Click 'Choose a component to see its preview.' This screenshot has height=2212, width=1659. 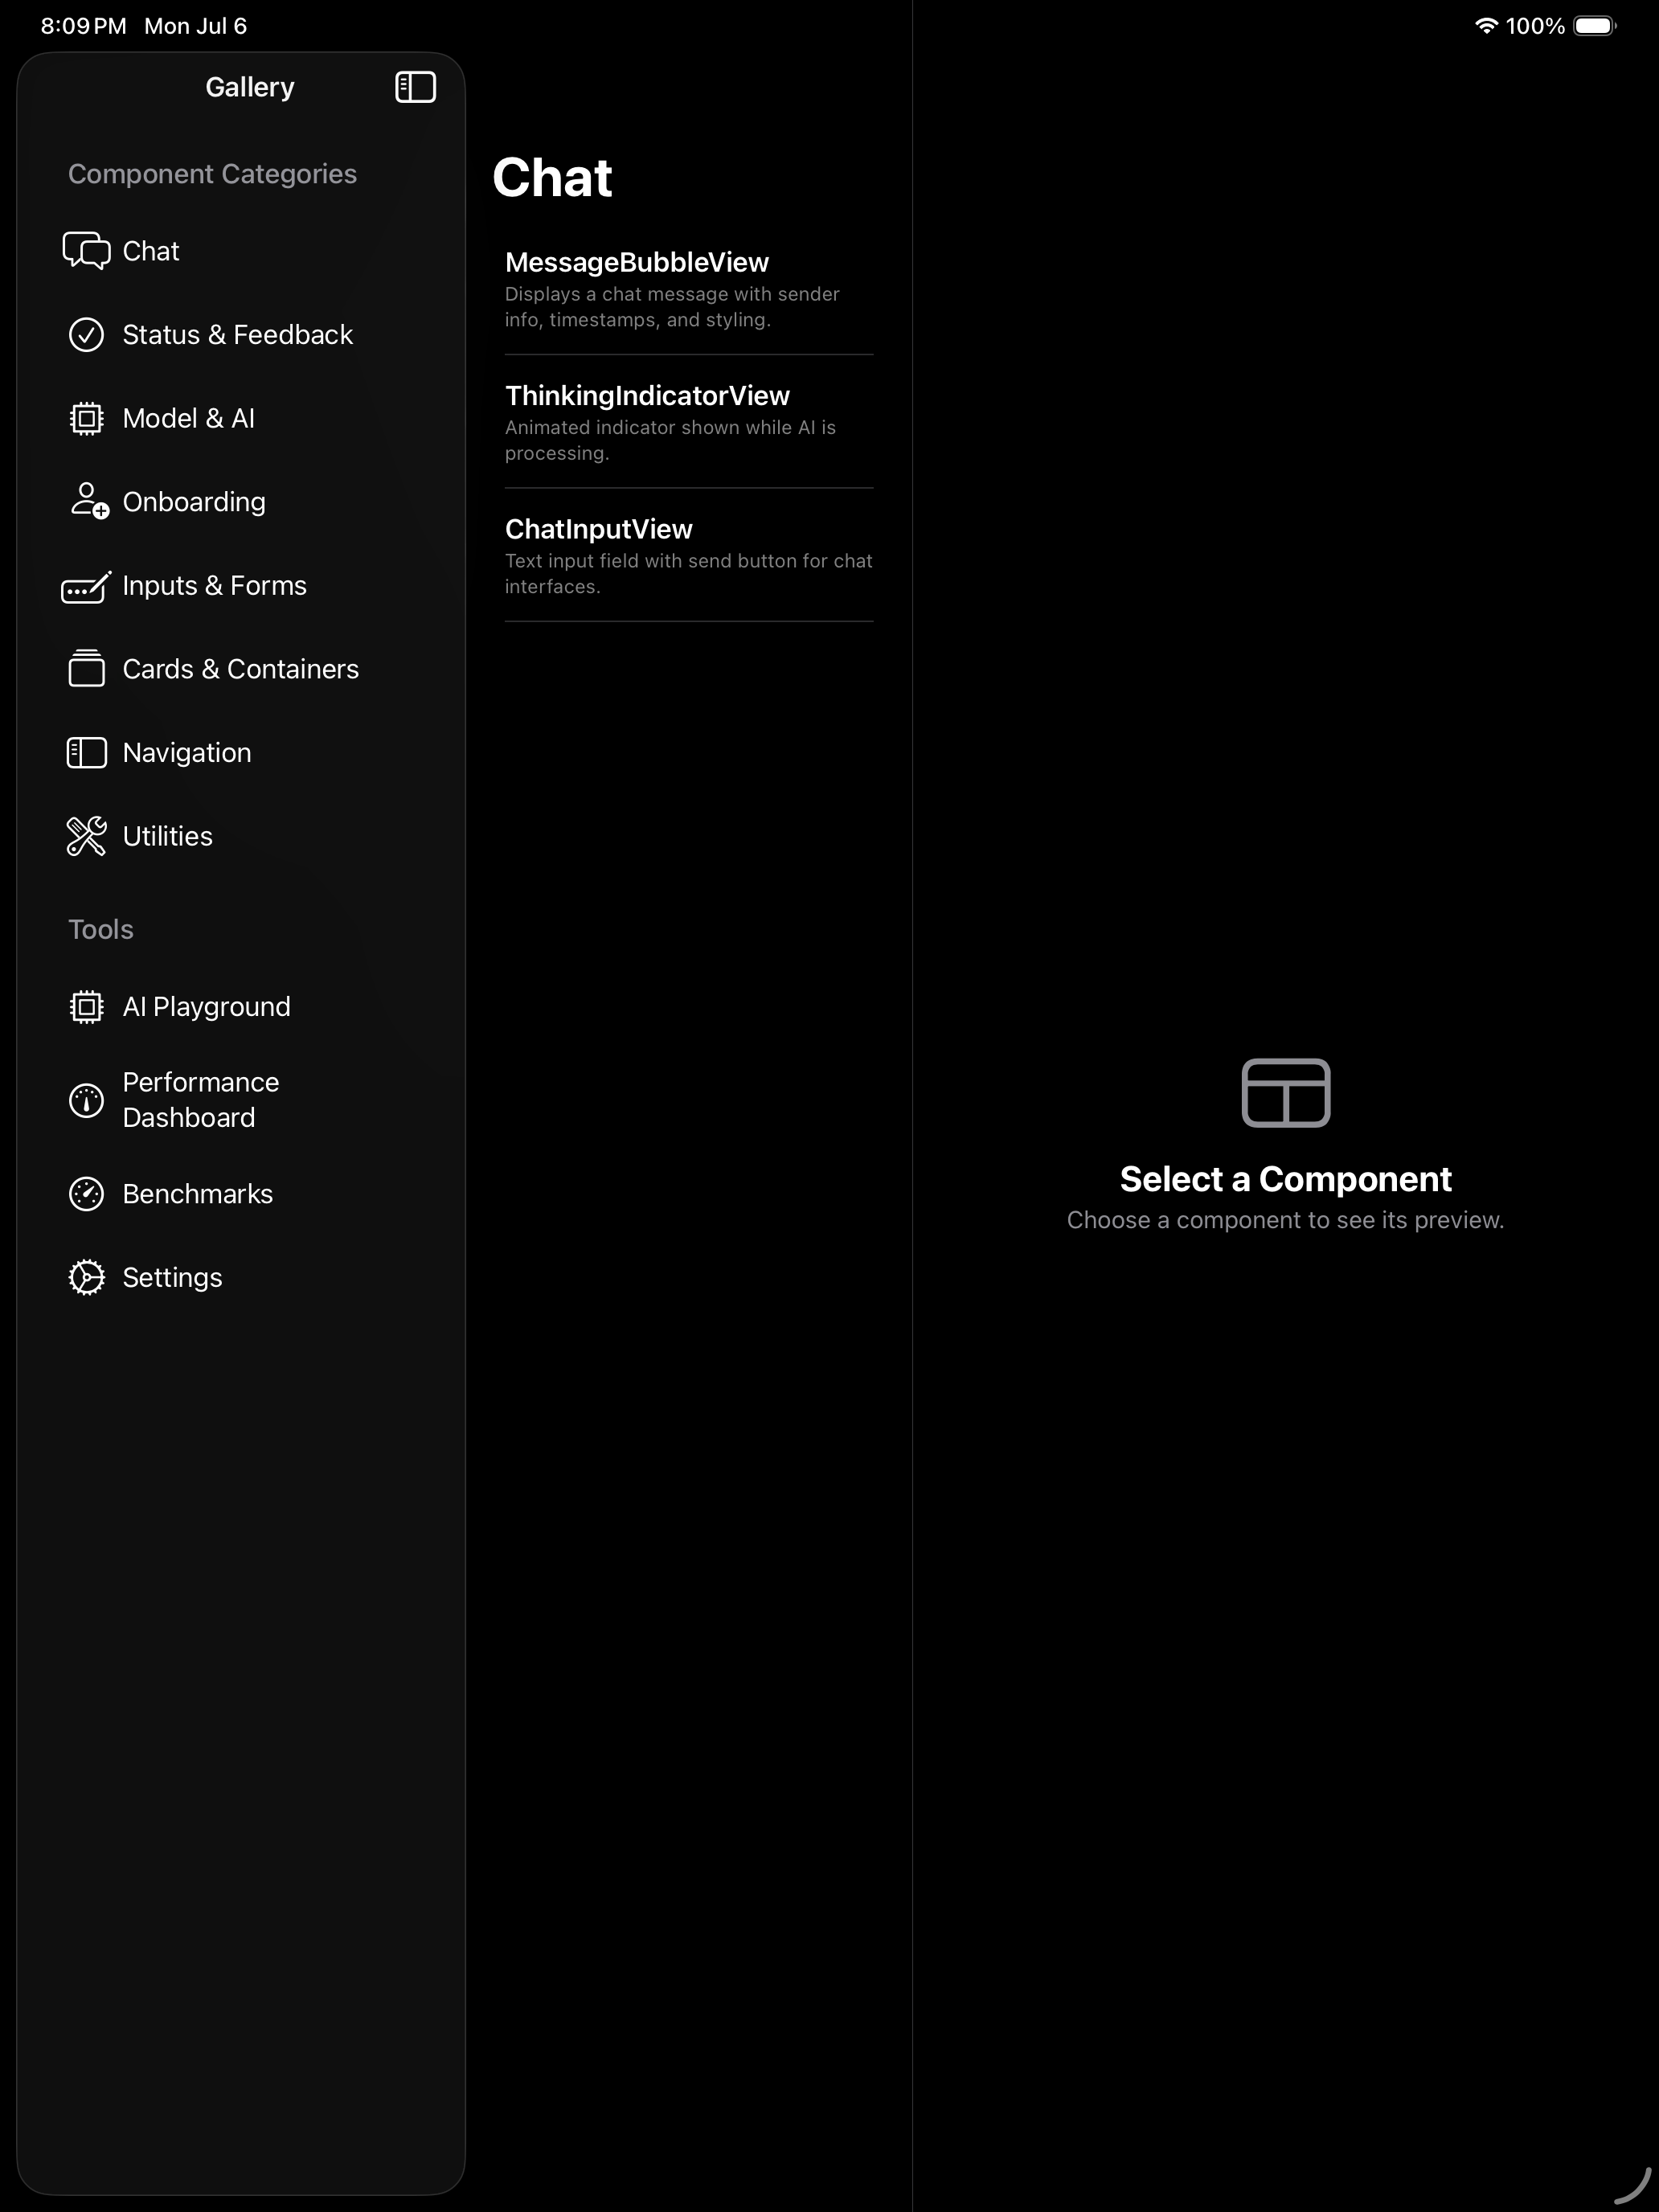[x=1285, y=1220]
